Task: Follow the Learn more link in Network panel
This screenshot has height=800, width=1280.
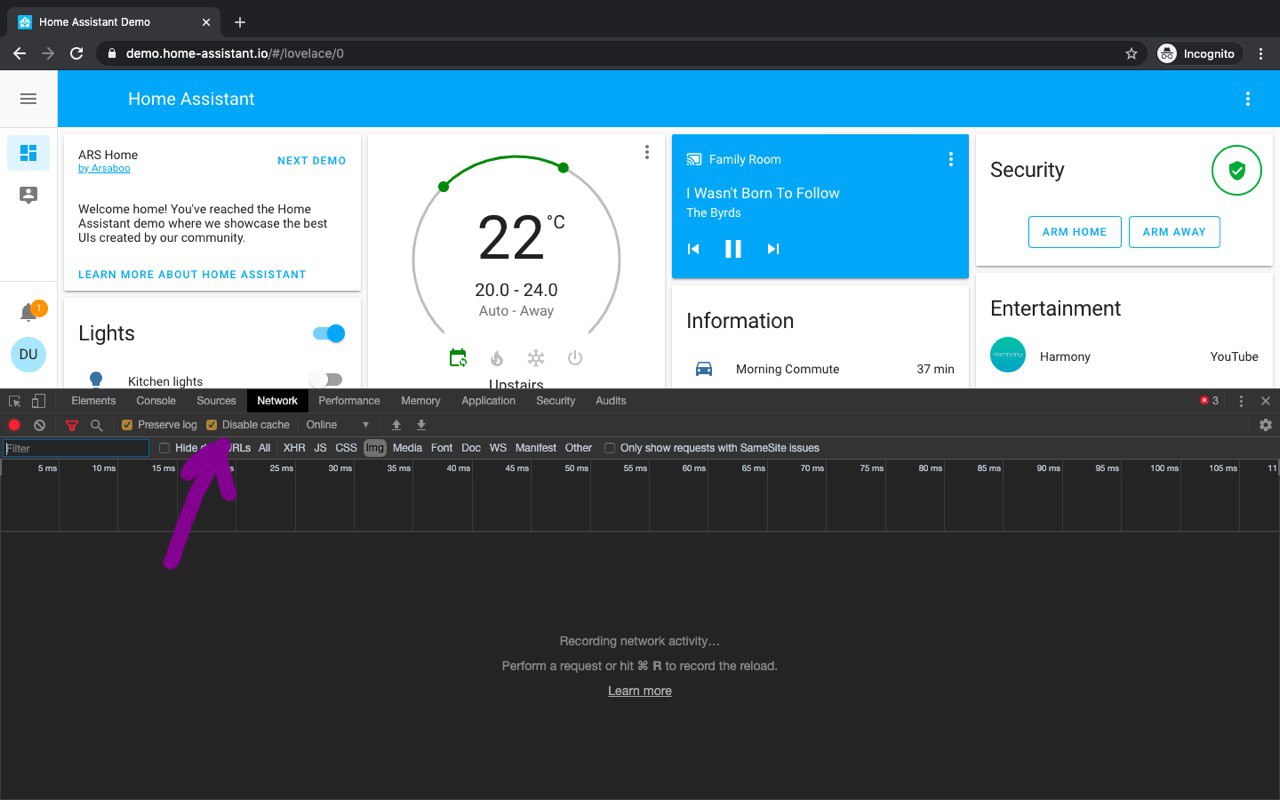Action: (x=640, y=691)
